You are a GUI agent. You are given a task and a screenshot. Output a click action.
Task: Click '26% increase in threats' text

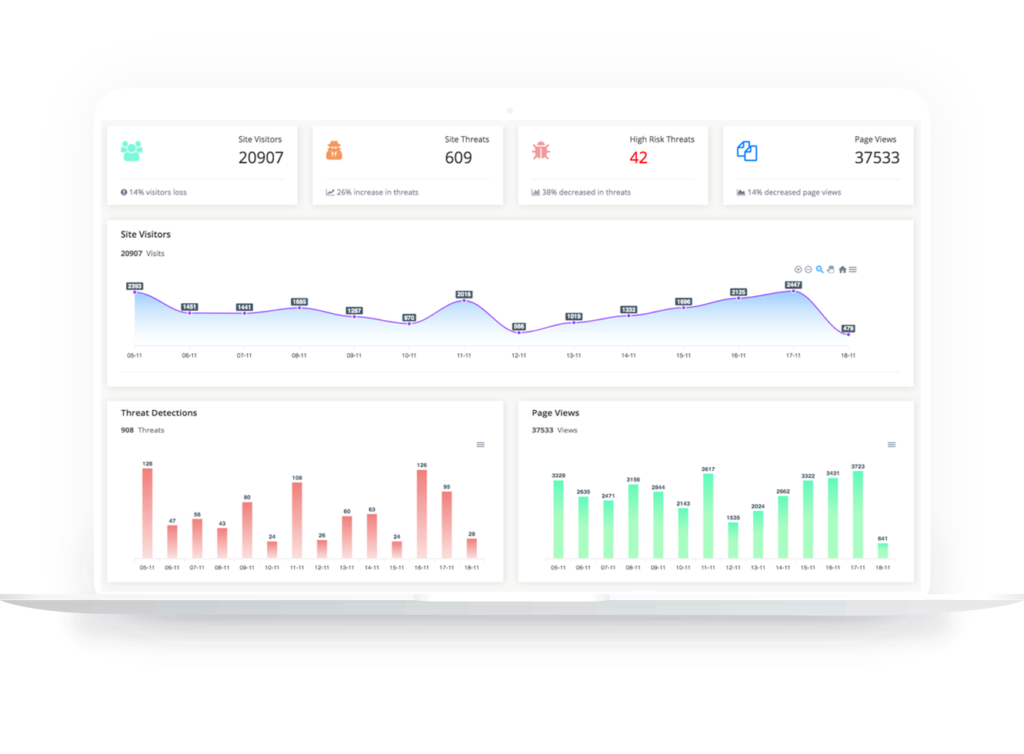click(x=377, y=192)
